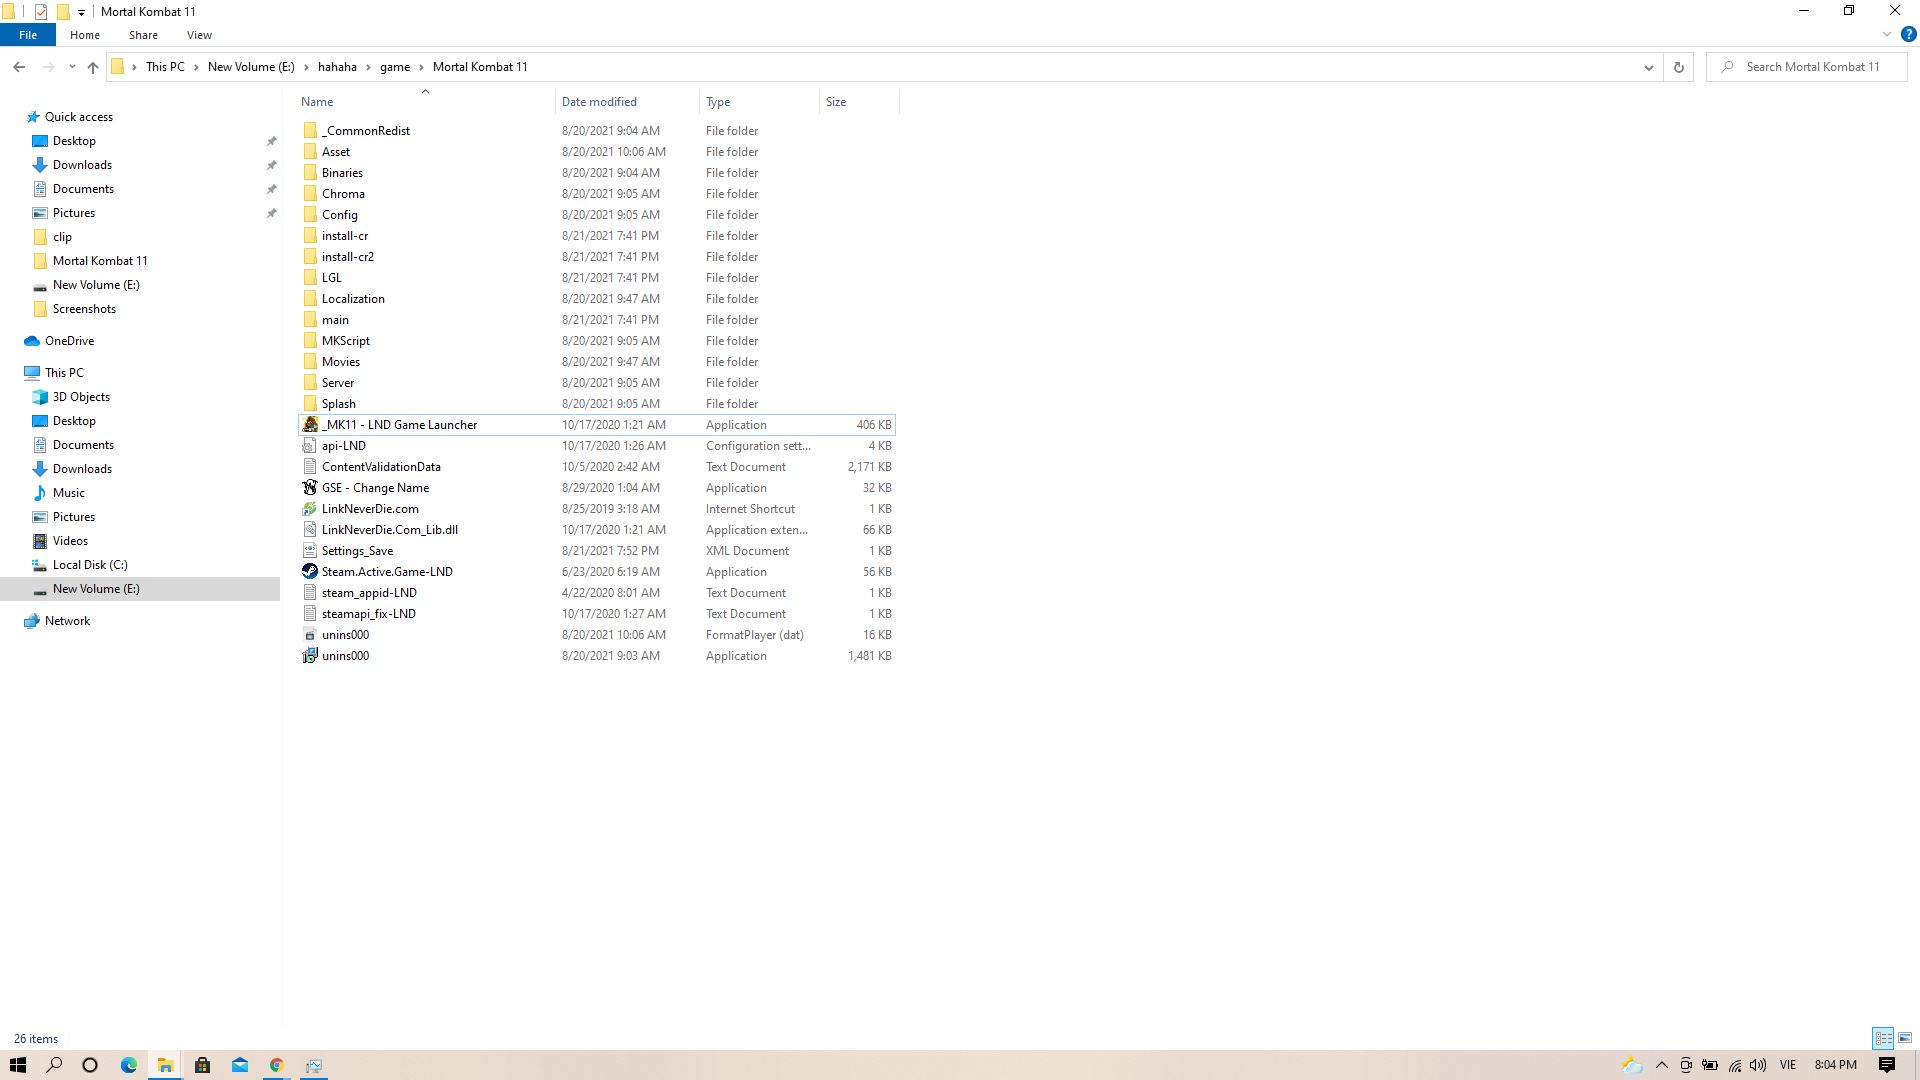1920x1080 pixels.
Task: Launch _MK11 - LND Game Launcher application
Action: coord(400,423)
